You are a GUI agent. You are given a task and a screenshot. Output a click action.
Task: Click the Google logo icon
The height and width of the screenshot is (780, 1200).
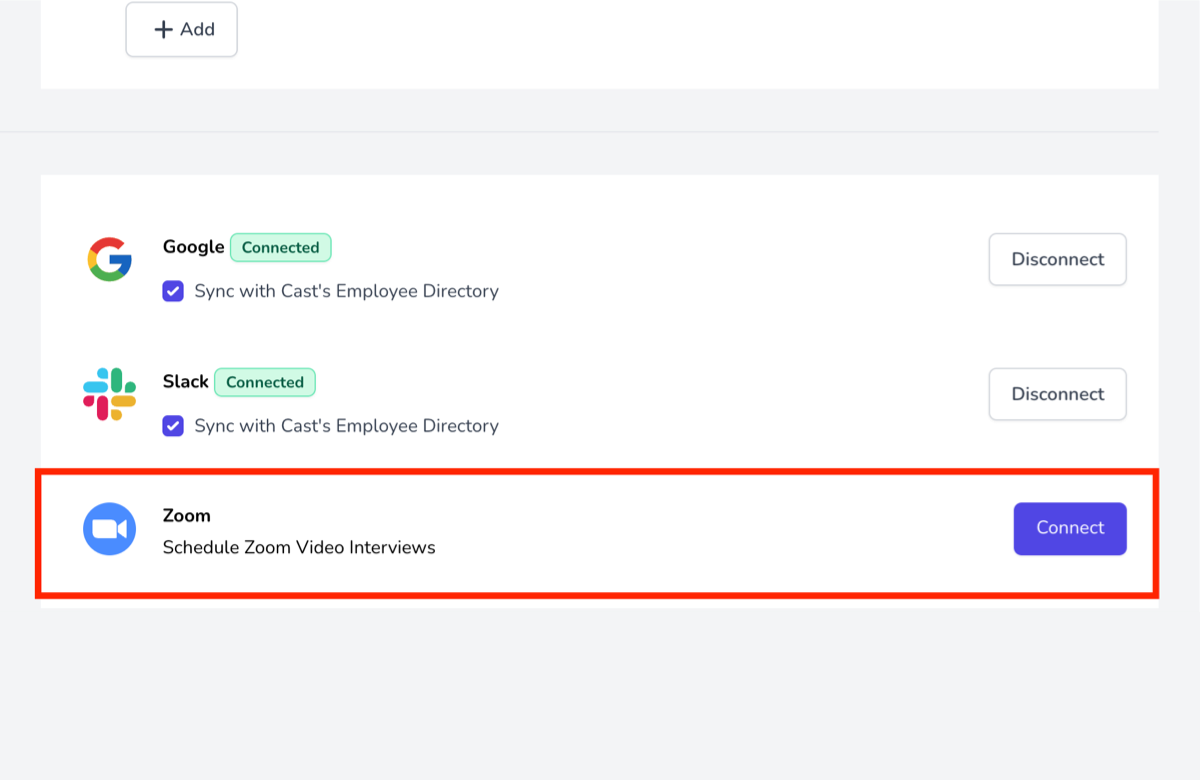109,260
